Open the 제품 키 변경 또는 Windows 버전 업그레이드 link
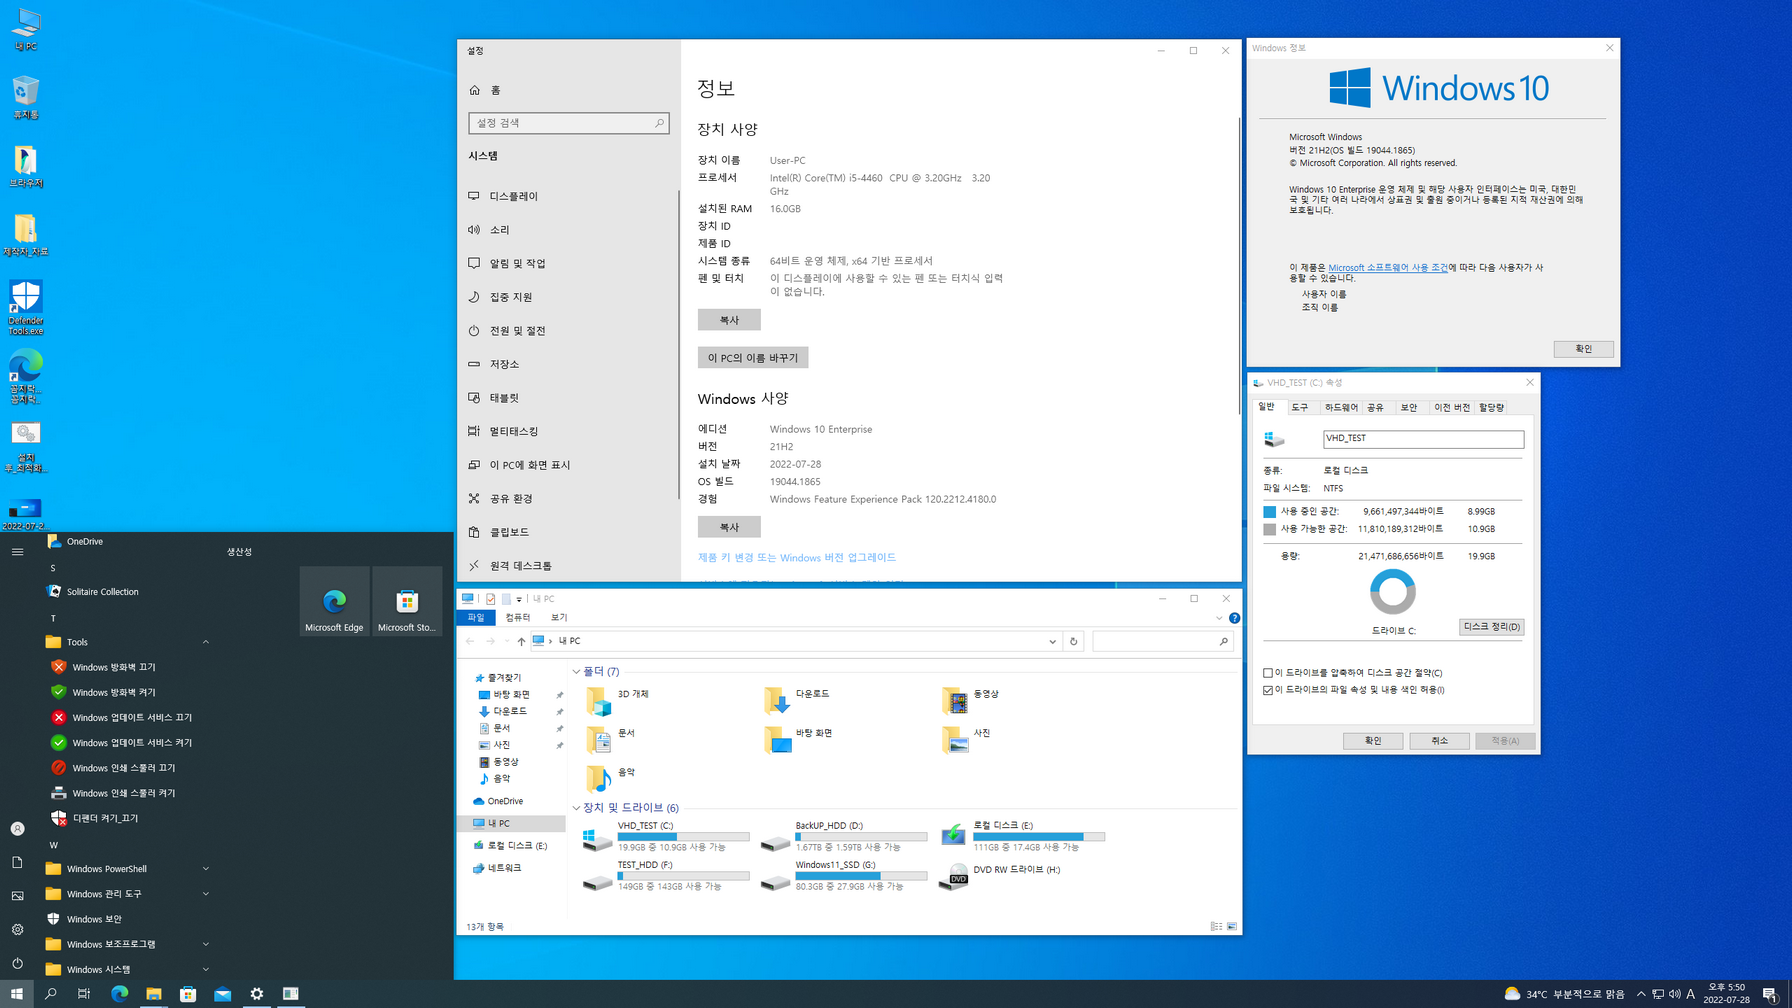 click(x=797, y=558)
